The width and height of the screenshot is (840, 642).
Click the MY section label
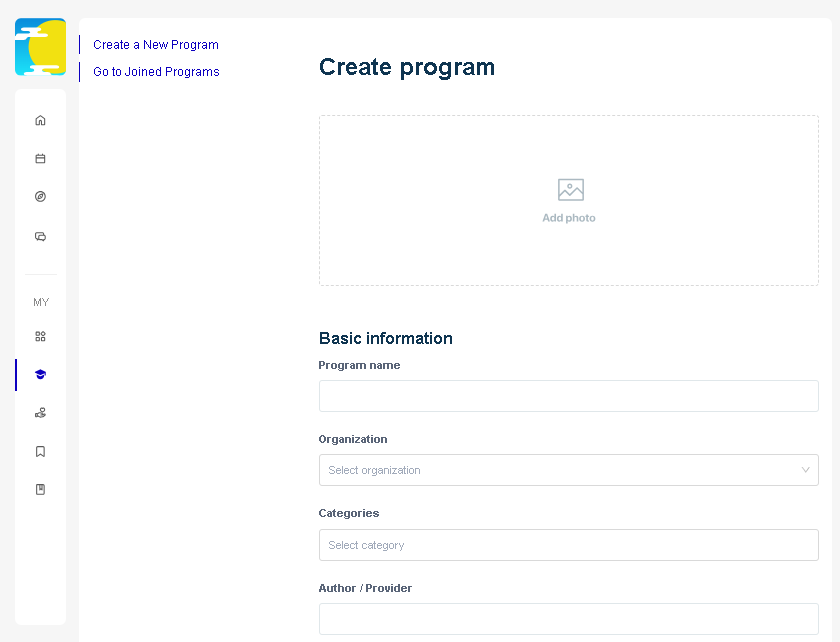click(x=41, y=302)
